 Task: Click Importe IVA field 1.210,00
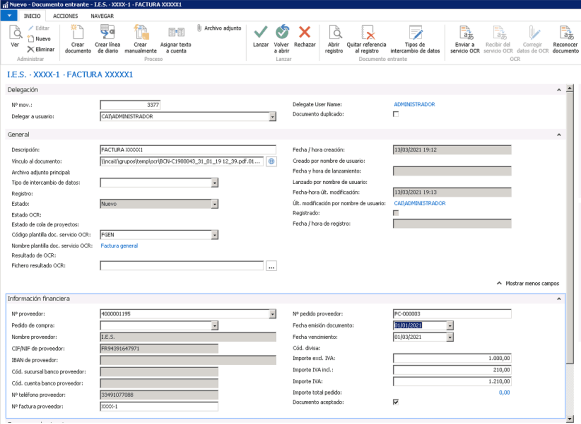[x=452, y=381]
